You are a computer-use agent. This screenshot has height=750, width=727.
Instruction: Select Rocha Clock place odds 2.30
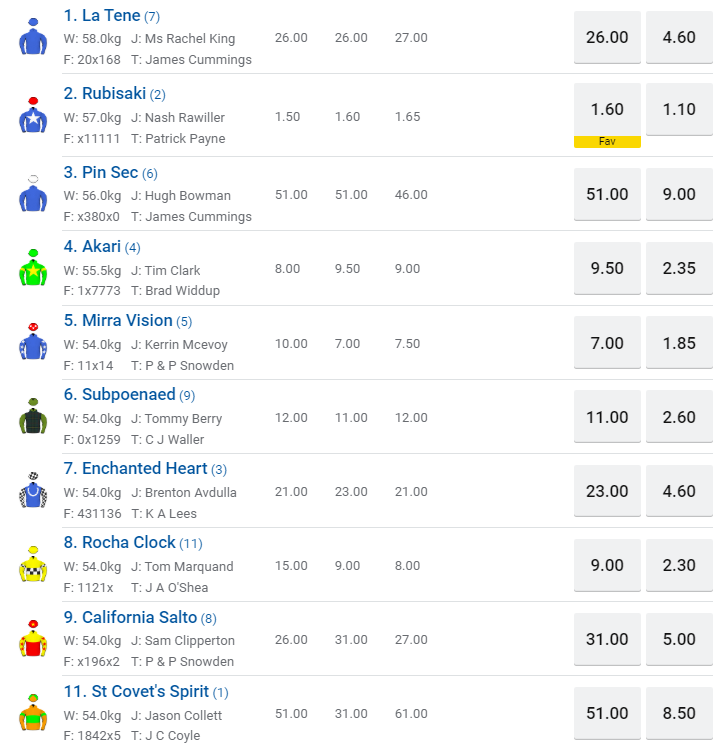point(679,565)
